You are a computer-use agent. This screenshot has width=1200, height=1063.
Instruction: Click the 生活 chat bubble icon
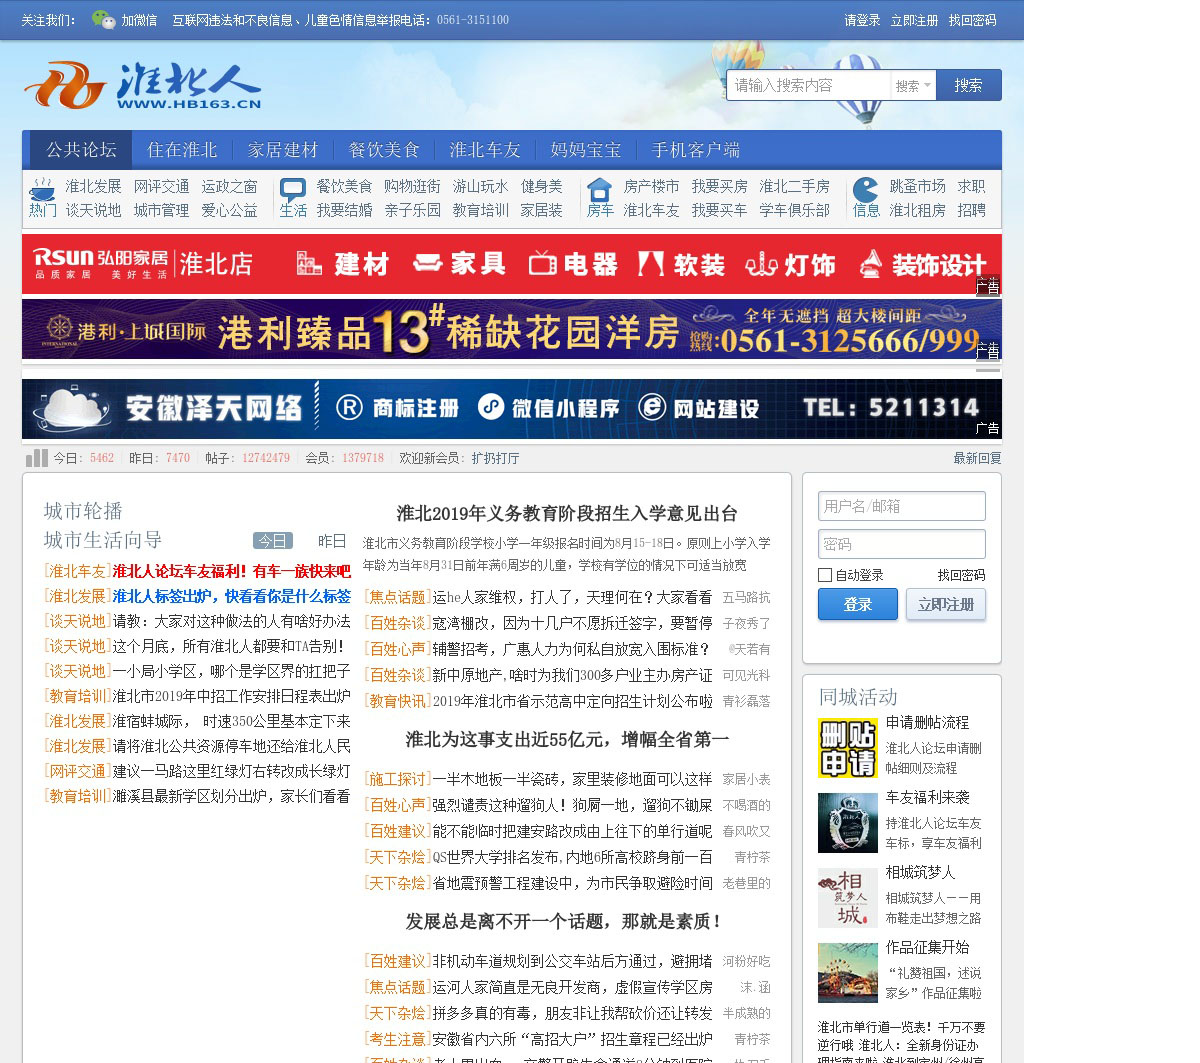293,189
